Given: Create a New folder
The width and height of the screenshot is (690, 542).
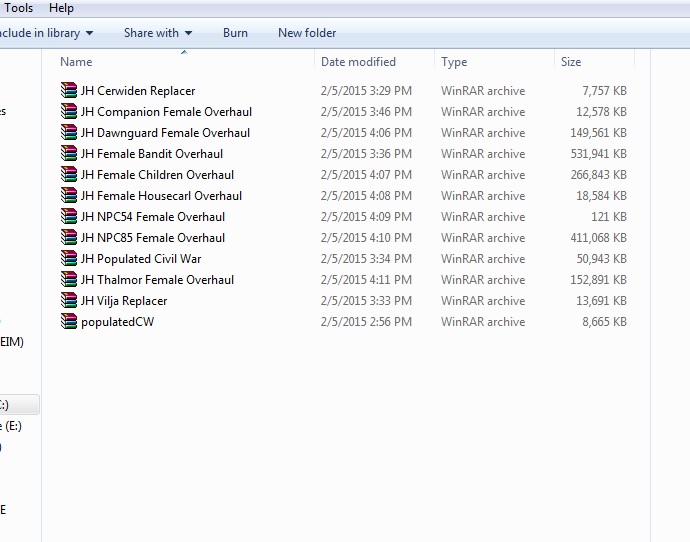Looking at the screenshot, I should point(307,33).
